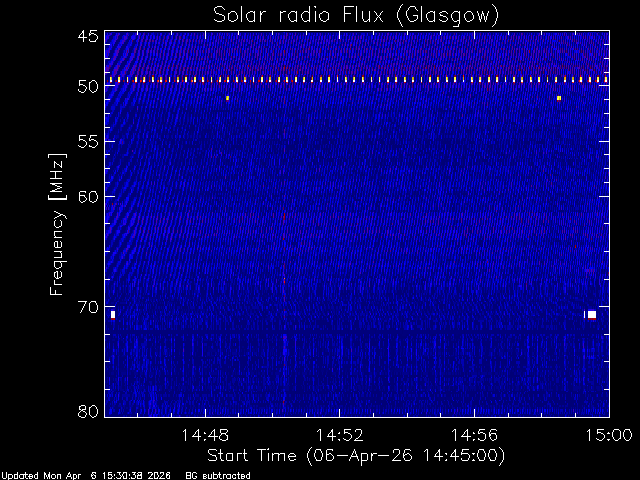Click the white marker at left edge near 70 MHz

point(113,315)
